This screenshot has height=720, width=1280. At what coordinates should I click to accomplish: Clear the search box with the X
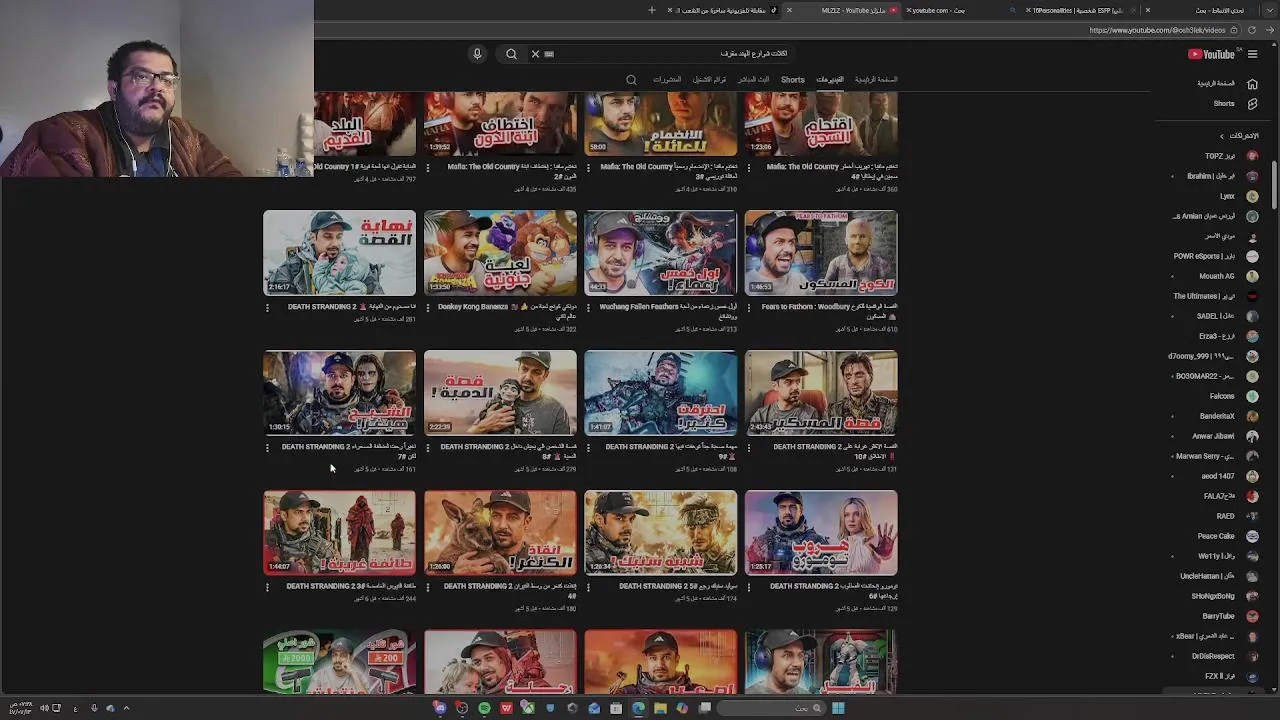(x=535, y=54)
